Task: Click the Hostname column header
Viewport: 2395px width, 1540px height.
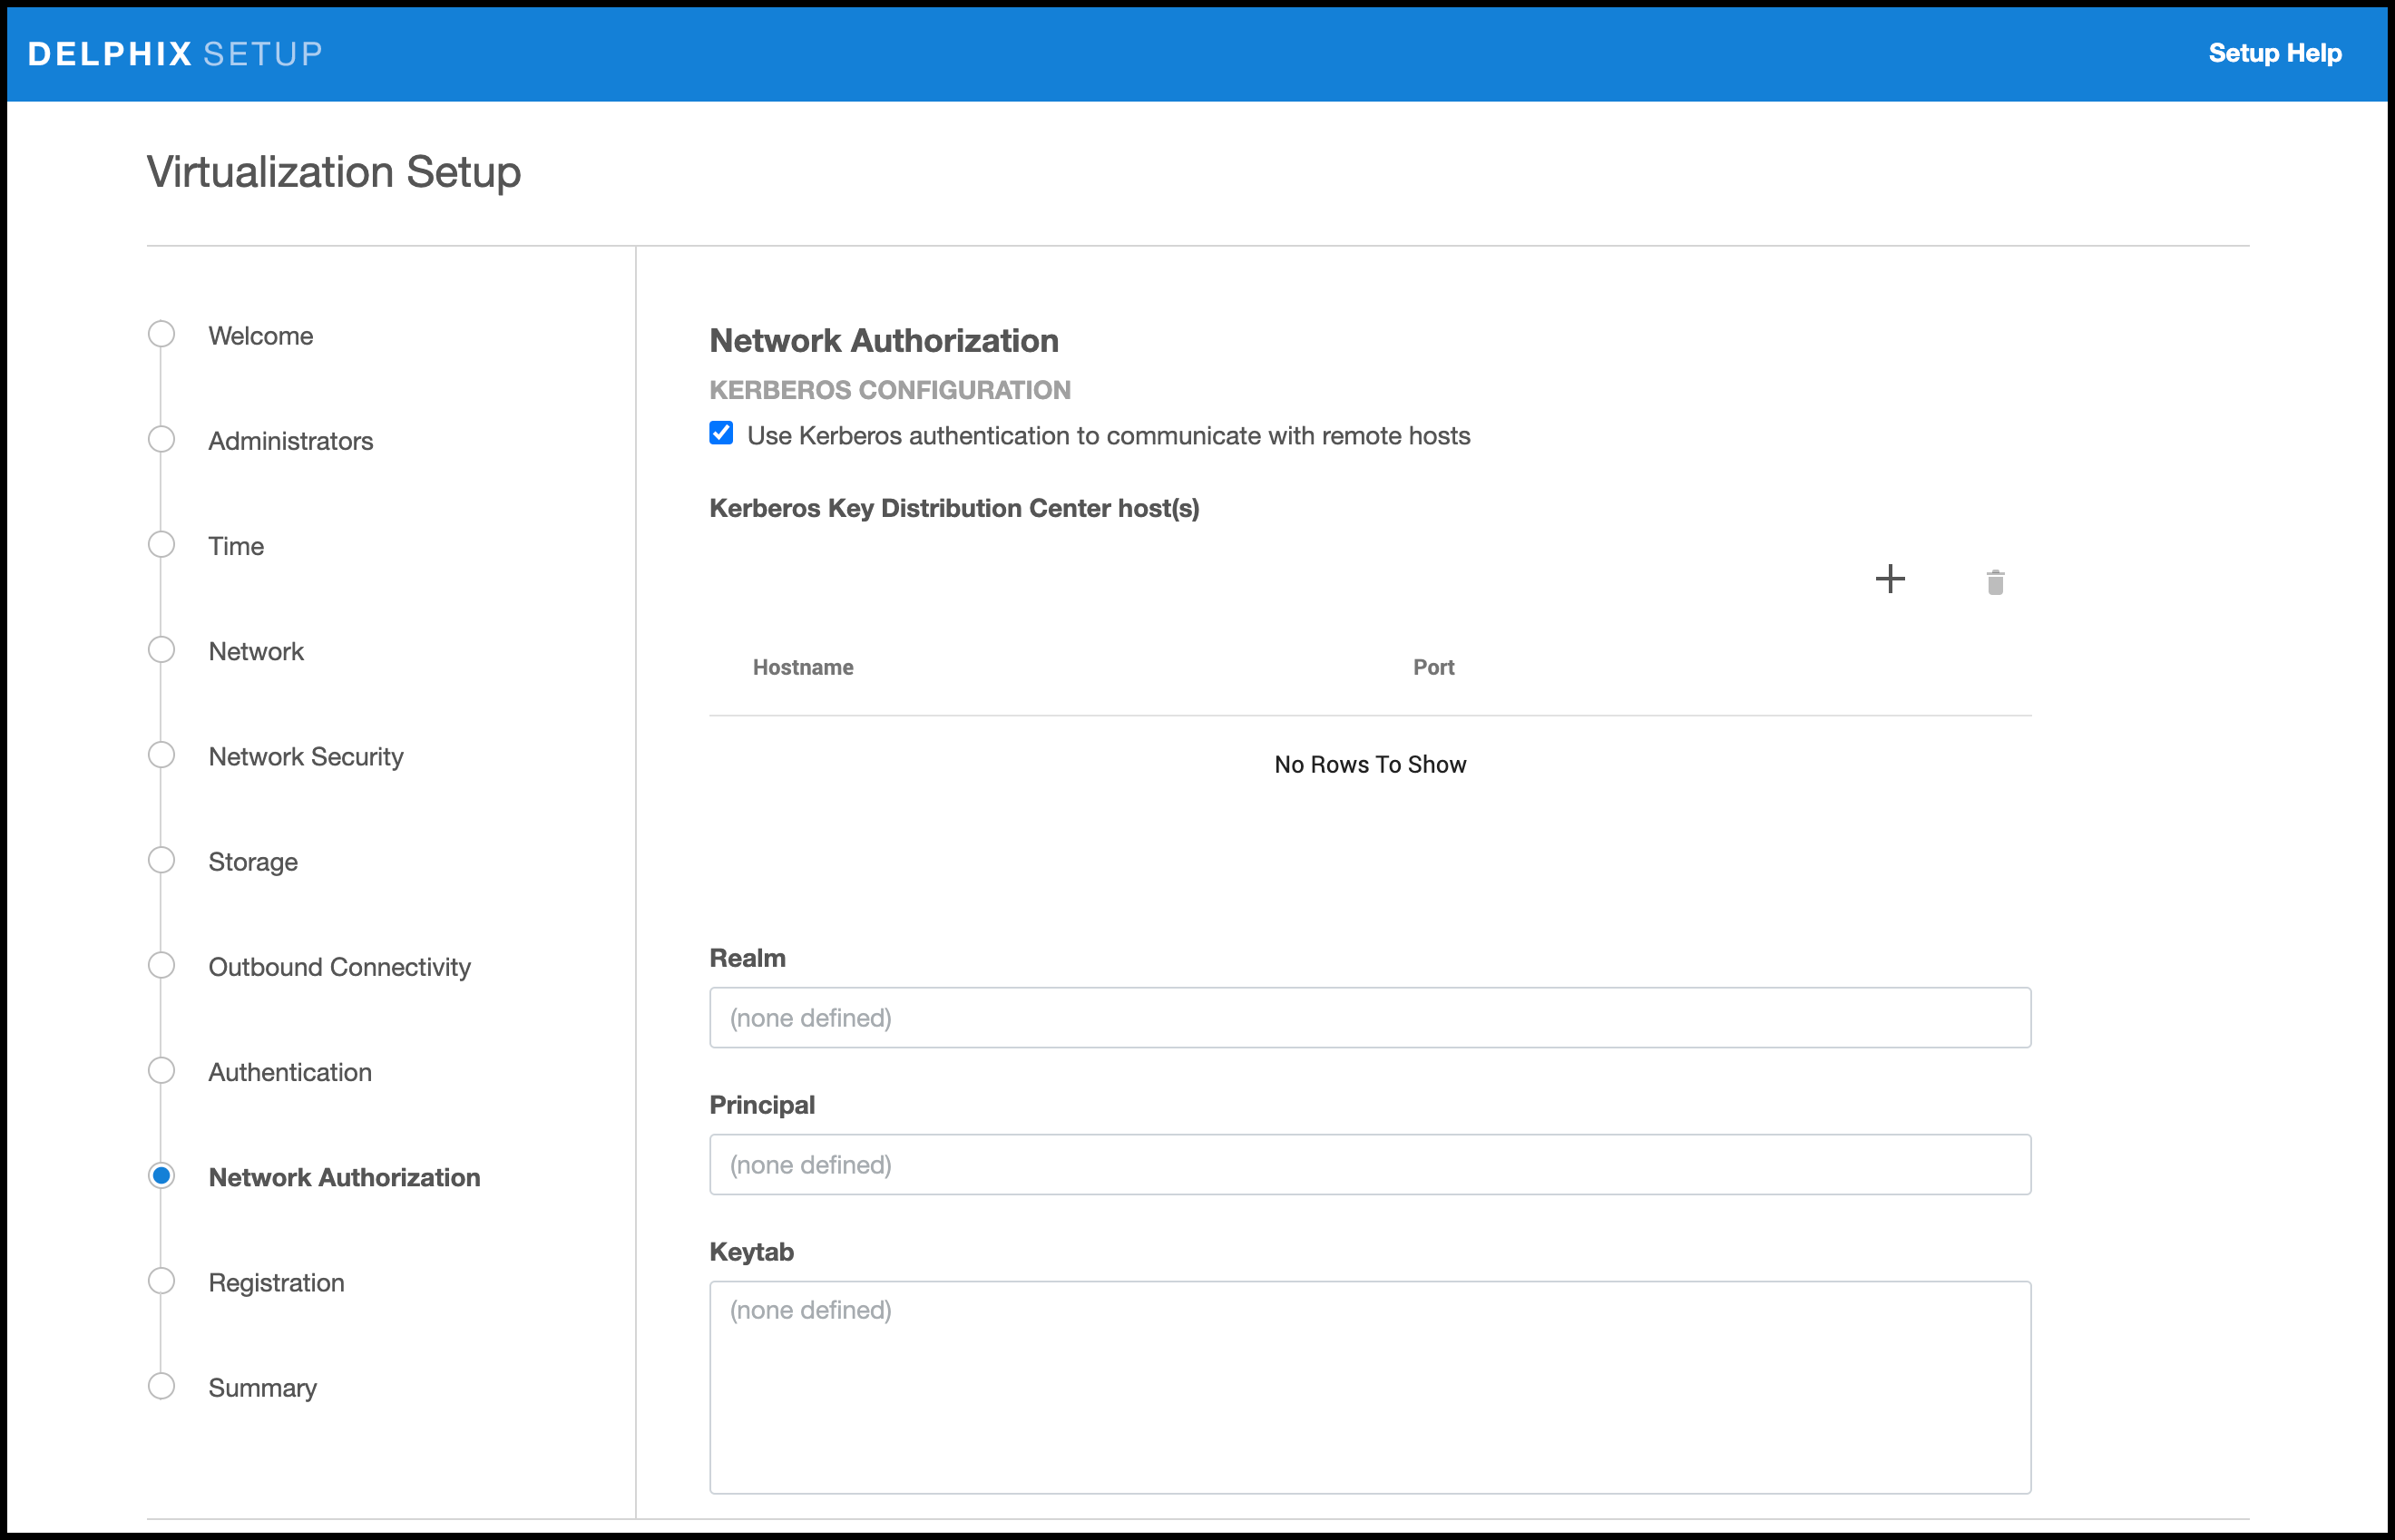Action: [803, 667]
